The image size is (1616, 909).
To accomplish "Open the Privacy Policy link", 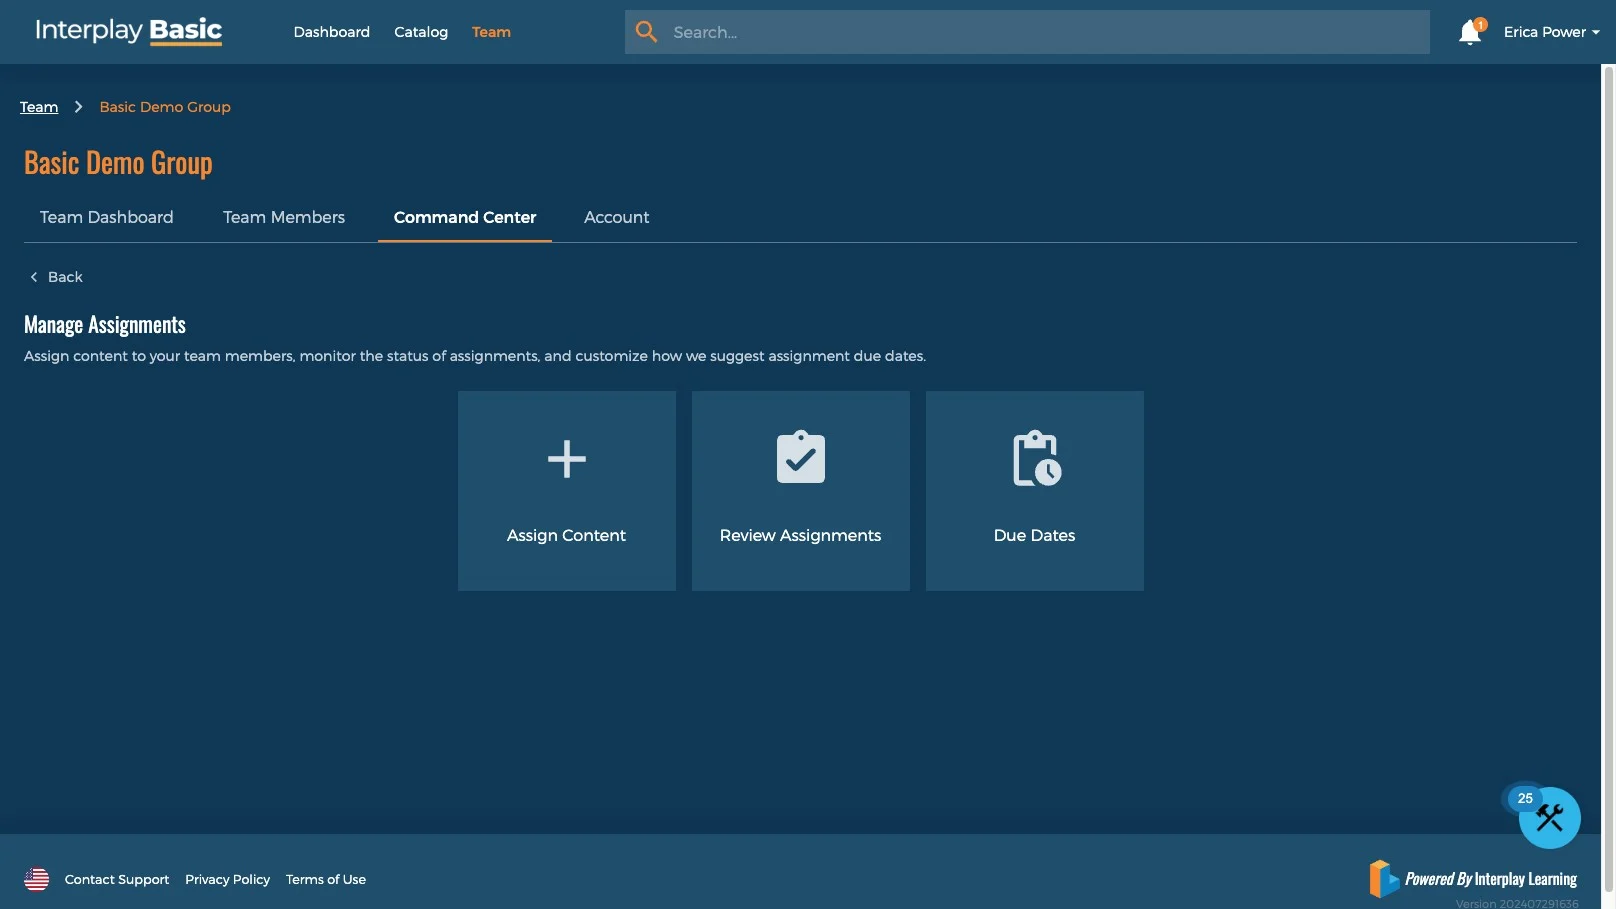I will coord(228,880).
